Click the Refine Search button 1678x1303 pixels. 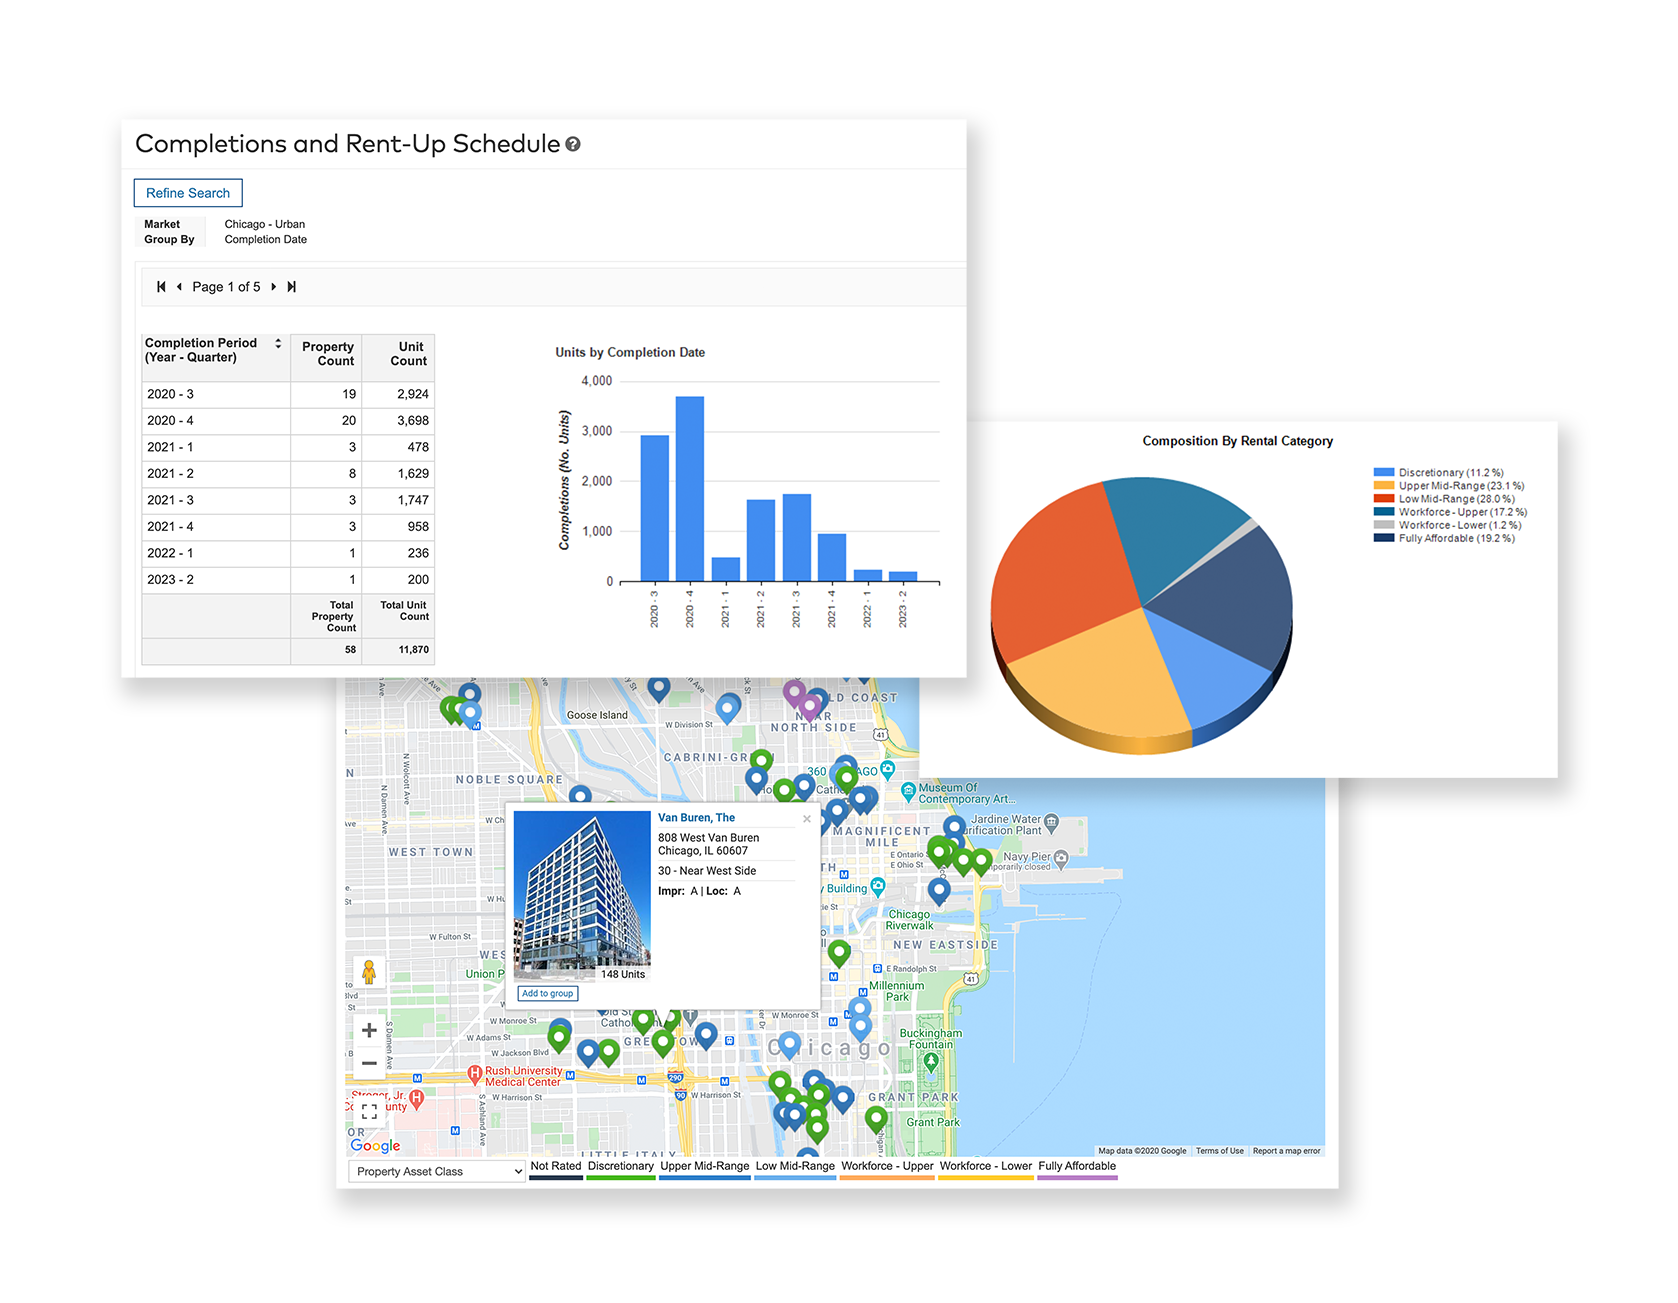pyautogui.click(x=188, y=193)
